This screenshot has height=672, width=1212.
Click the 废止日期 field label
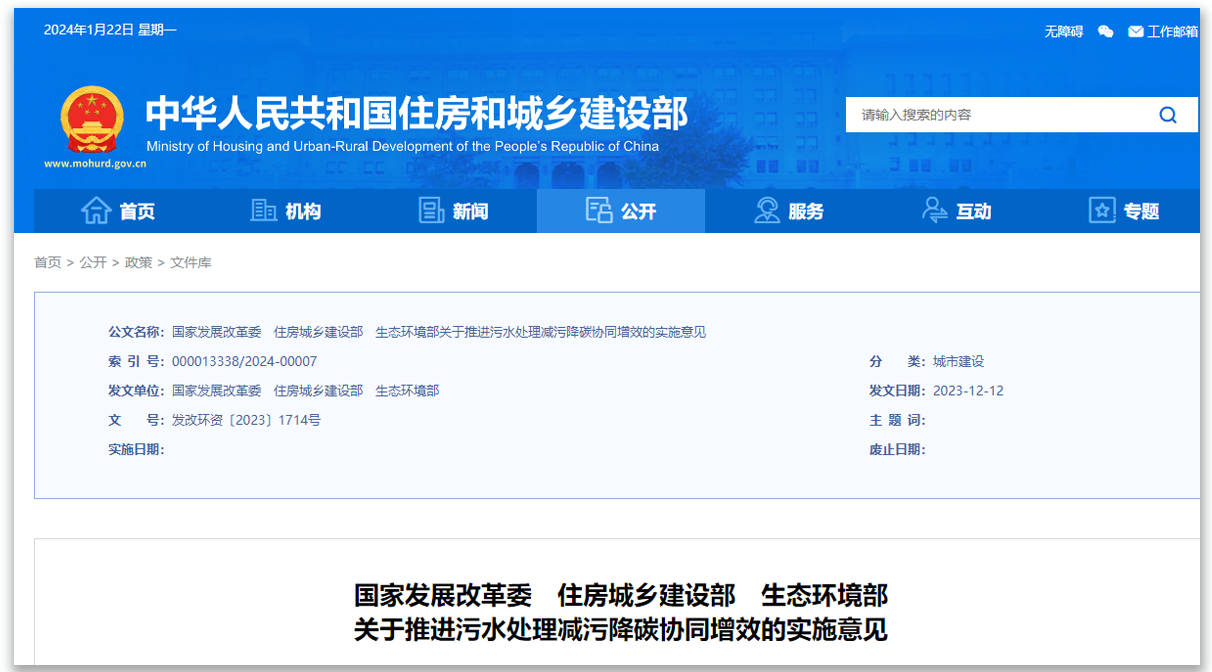click(x=898, y=450)
